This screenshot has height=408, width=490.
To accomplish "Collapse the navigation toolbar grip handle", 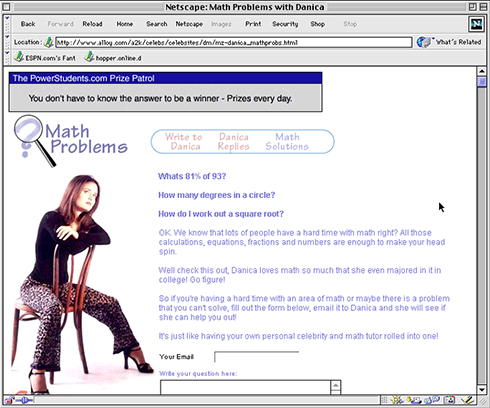I will [x=7, y=24].
